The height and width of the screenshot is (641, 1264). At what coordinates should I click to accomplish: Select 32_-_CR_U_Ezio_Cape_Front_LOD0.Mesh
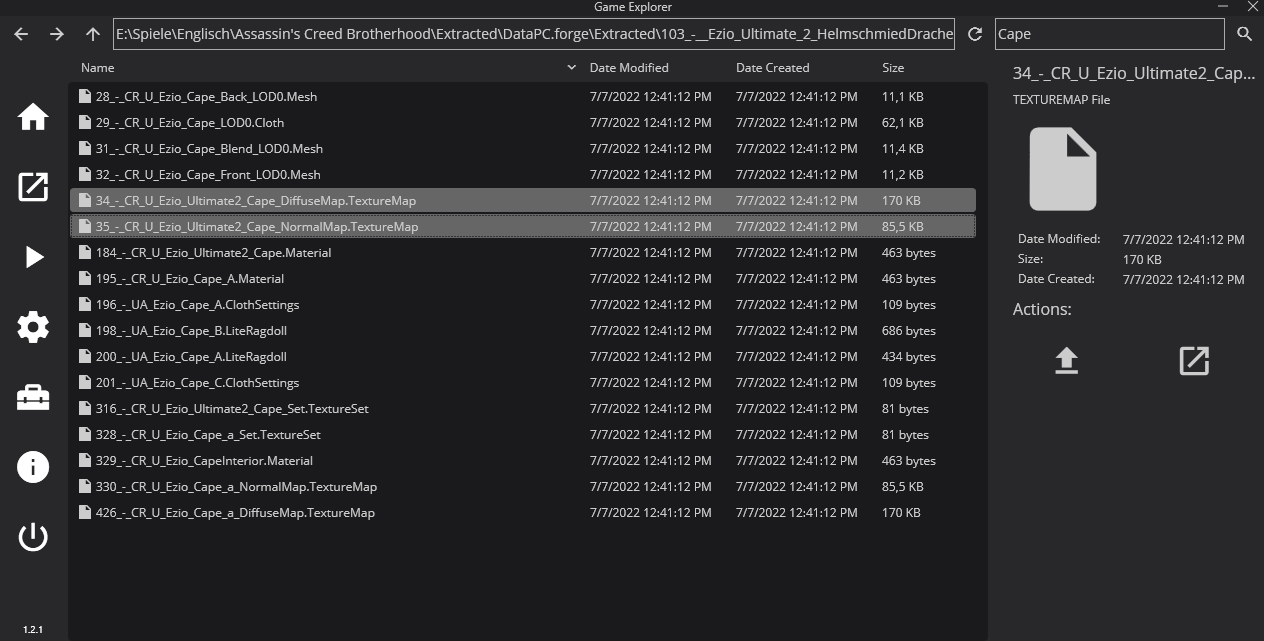[x=523, y=175]
